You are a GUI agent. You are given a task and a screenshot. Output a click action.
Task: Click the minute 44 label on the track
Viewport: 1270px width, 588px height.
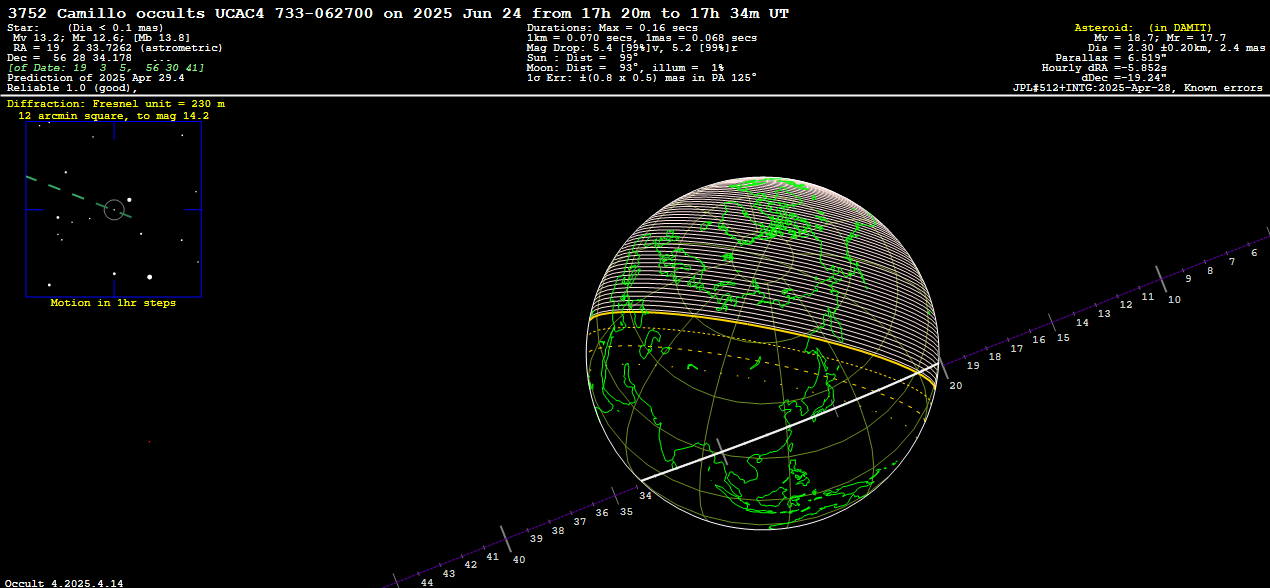[426, 582]
